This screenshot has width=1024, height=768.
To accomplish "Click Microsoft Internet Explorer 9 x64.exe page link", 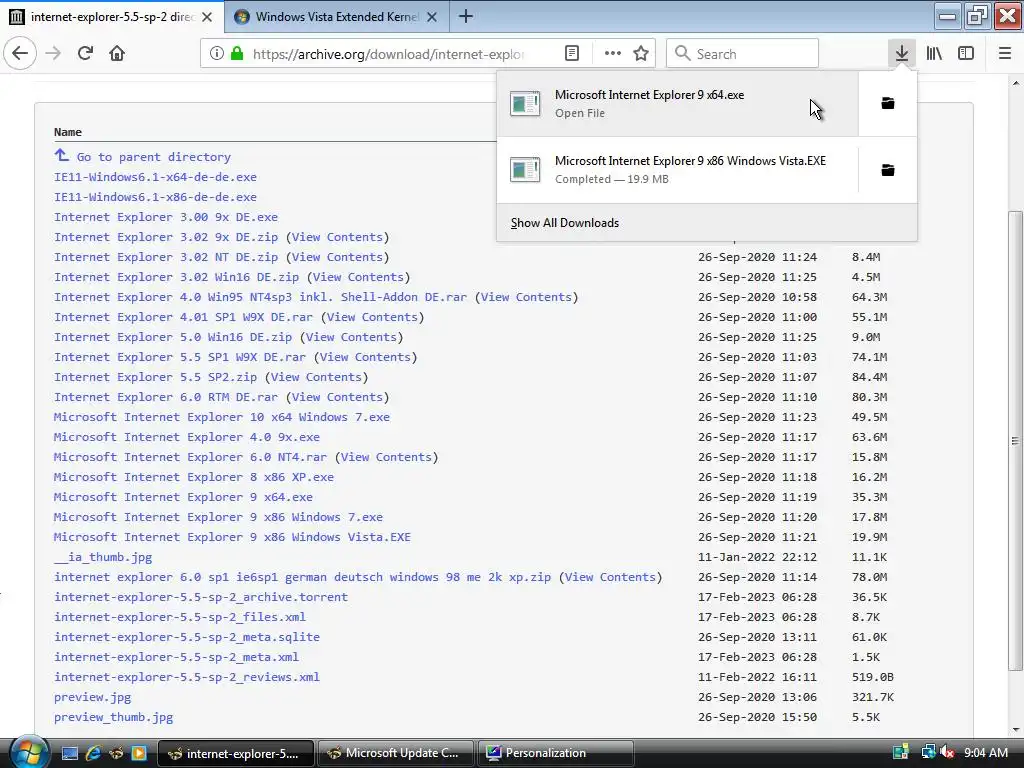I will 184,497.
